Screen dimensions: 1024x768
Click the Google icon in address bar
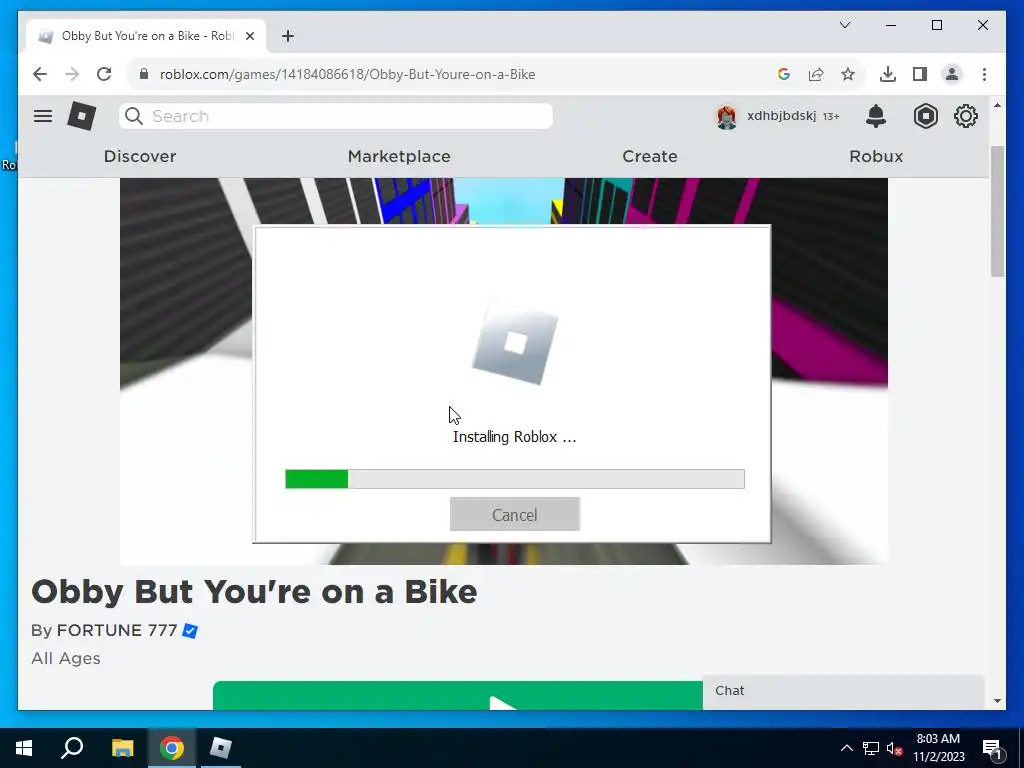(x=784, y=74)
